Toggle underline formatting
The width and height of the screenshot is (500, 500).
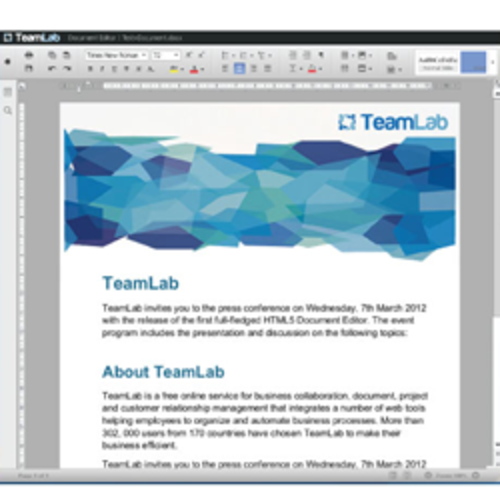point(114,69)
